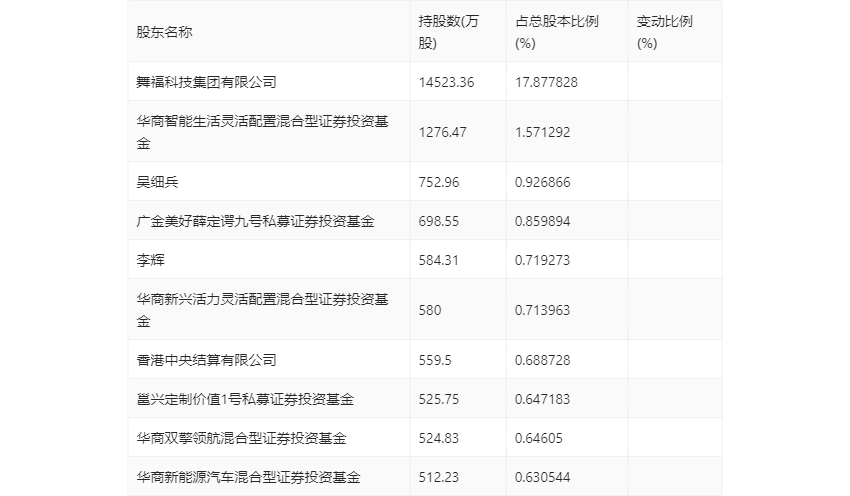The height and width of the screenshot is (496, 850).
Task: Click the value 559.5
Action: tap(435, 359)
